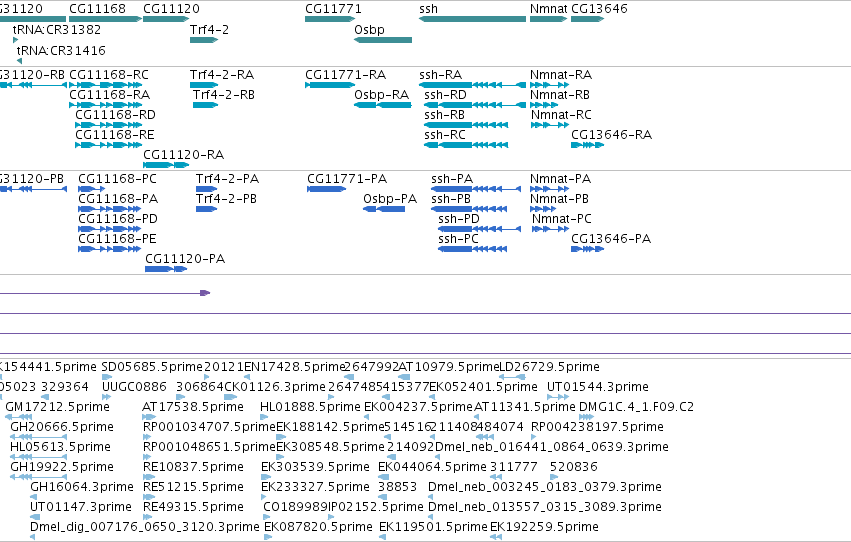Select the Osbp gene label
The image size is (851, 542).
tap(369, 29)
